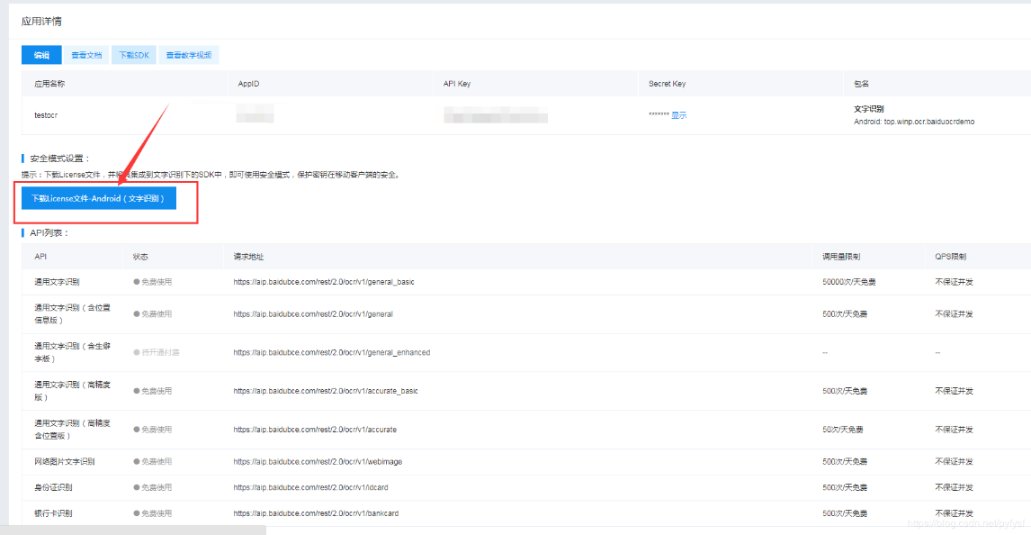Select the 银行卡识别 API row
This screenshot has width=1031, height=535.
(x=53, y=513)
